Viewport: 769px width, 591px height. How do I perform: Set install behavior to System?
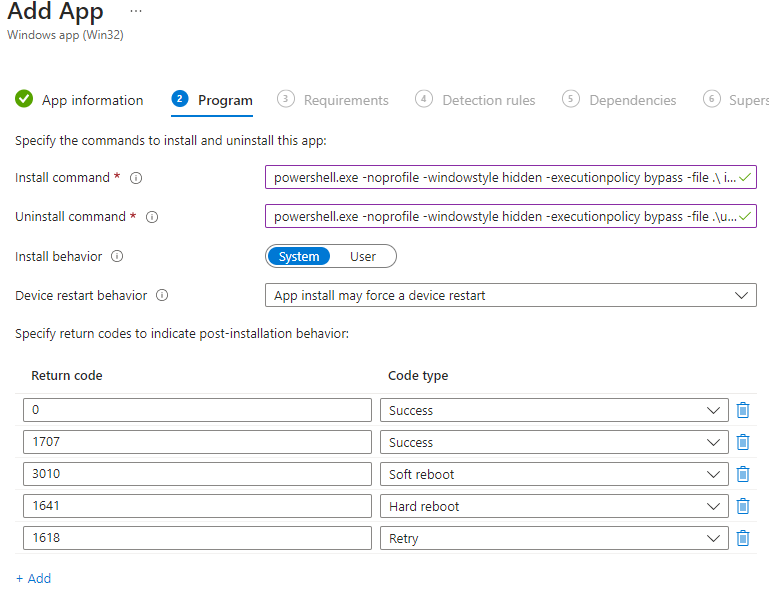299,257
